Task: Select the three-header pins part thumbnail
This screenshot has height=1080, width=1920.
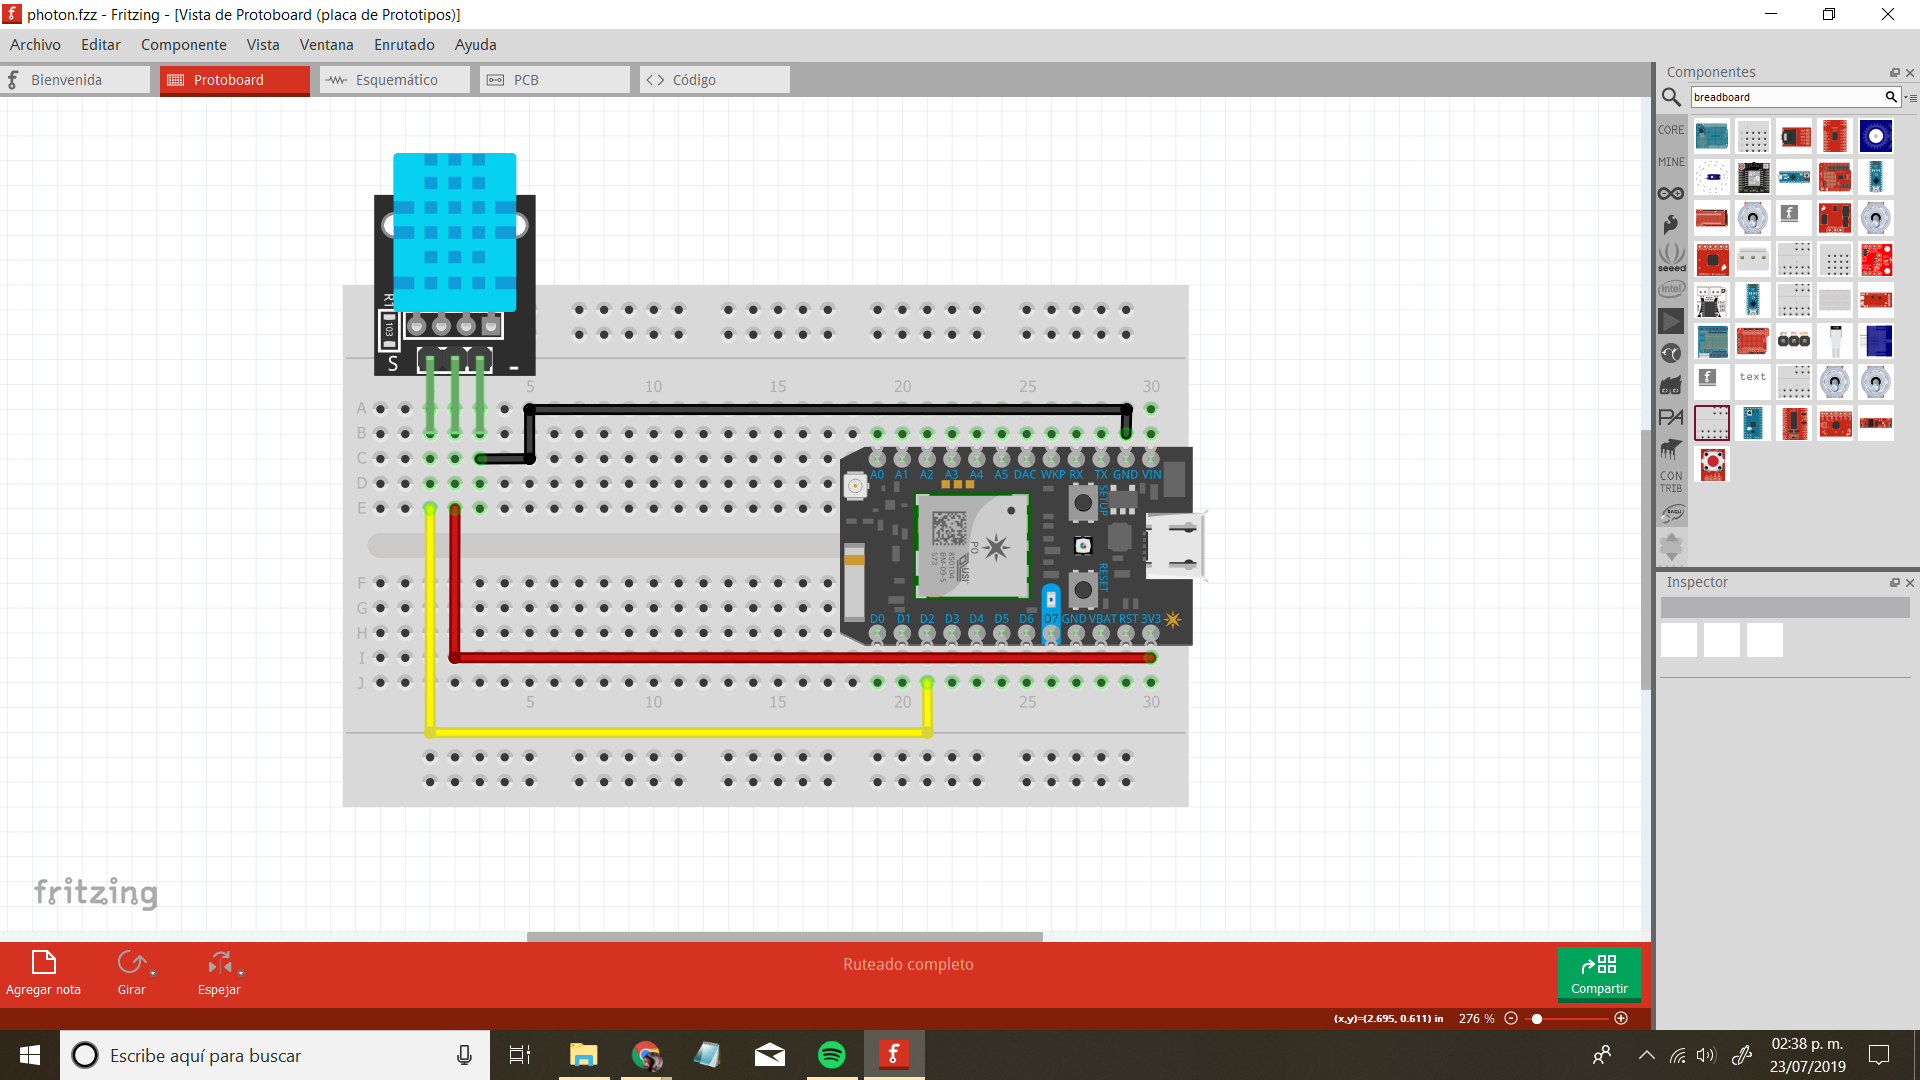Action: [1794, 341]
